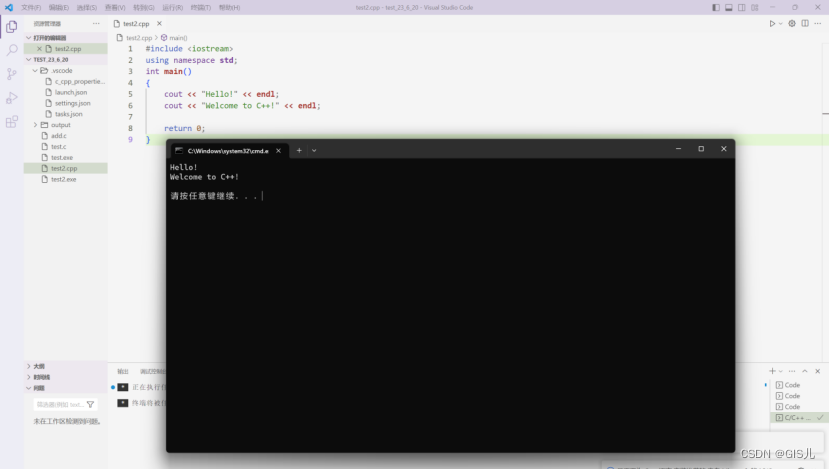The height and width of the screenshot is (469, 830).
Task: Open the 转到(G) menu
Action: tap(143, 7)
